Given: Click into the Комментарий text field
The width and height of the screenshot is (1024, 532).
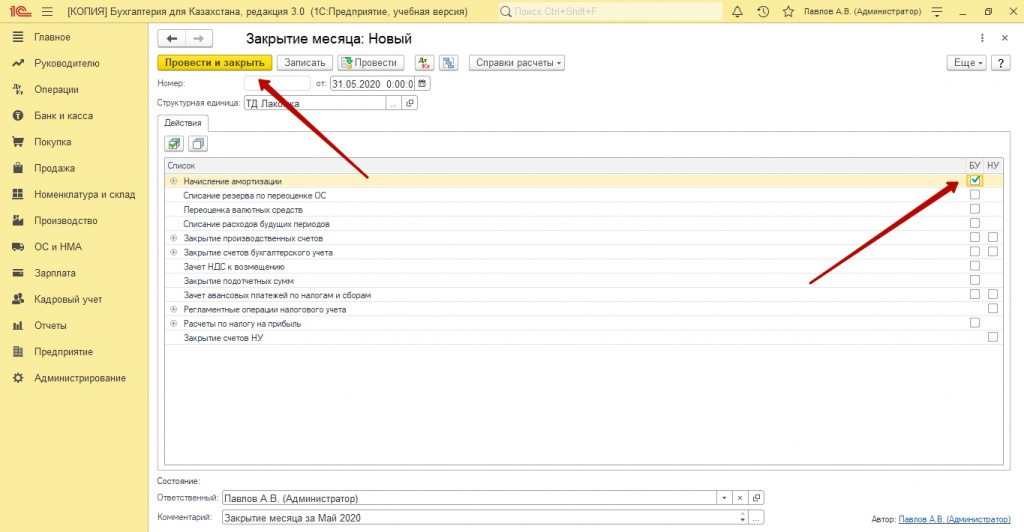Looking at the screenshot, I should tap(480, 518).
